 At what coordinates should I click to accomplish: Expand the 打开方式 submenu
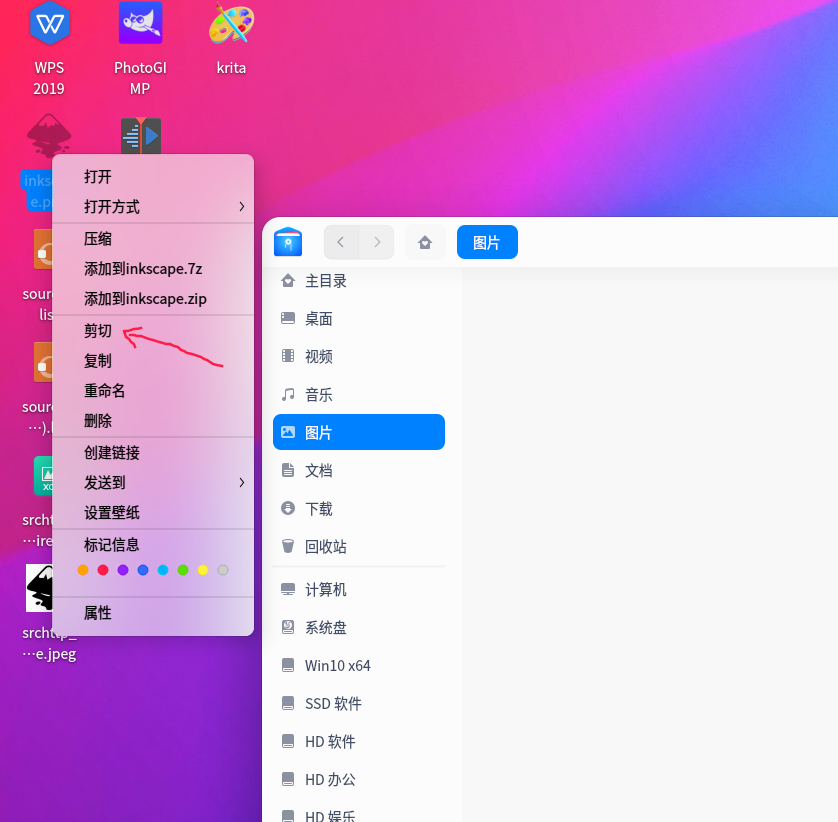click(x=153, y=207)
